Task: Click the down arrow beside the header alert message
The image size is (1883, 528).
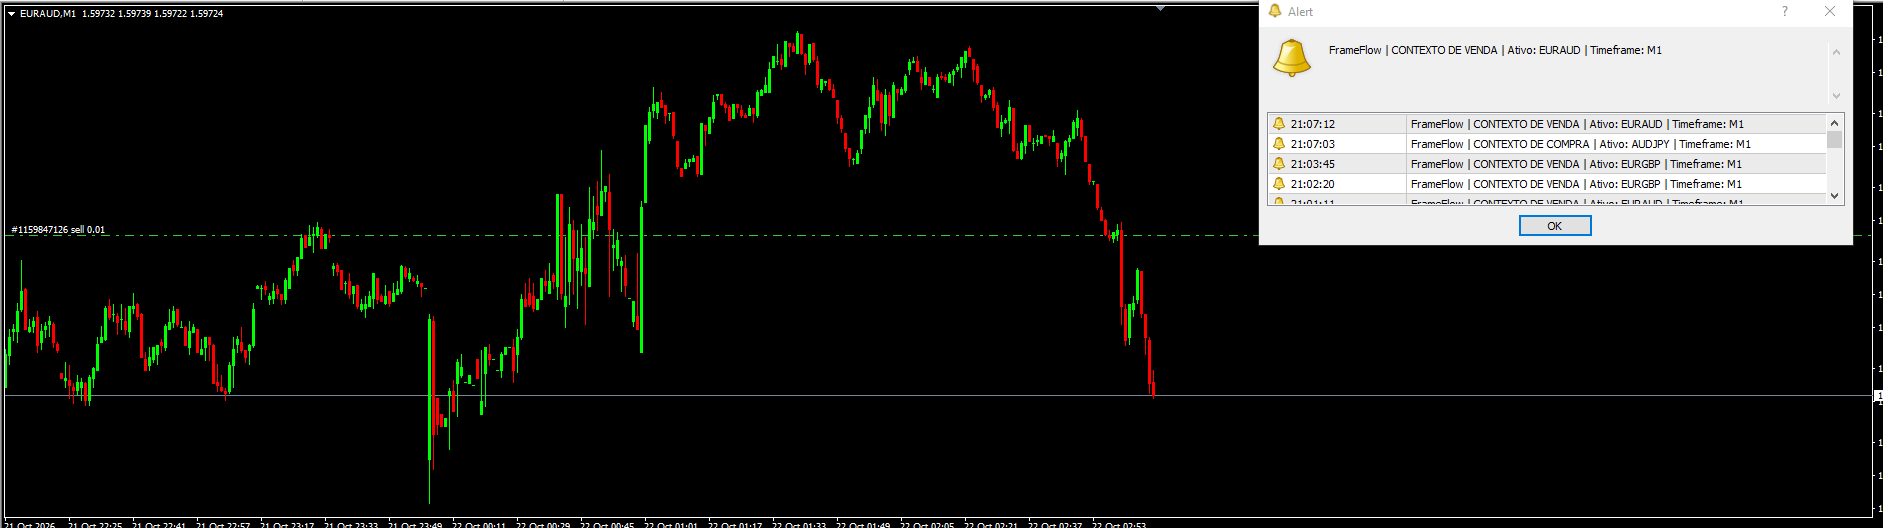Action: (x=1836, y=96)
